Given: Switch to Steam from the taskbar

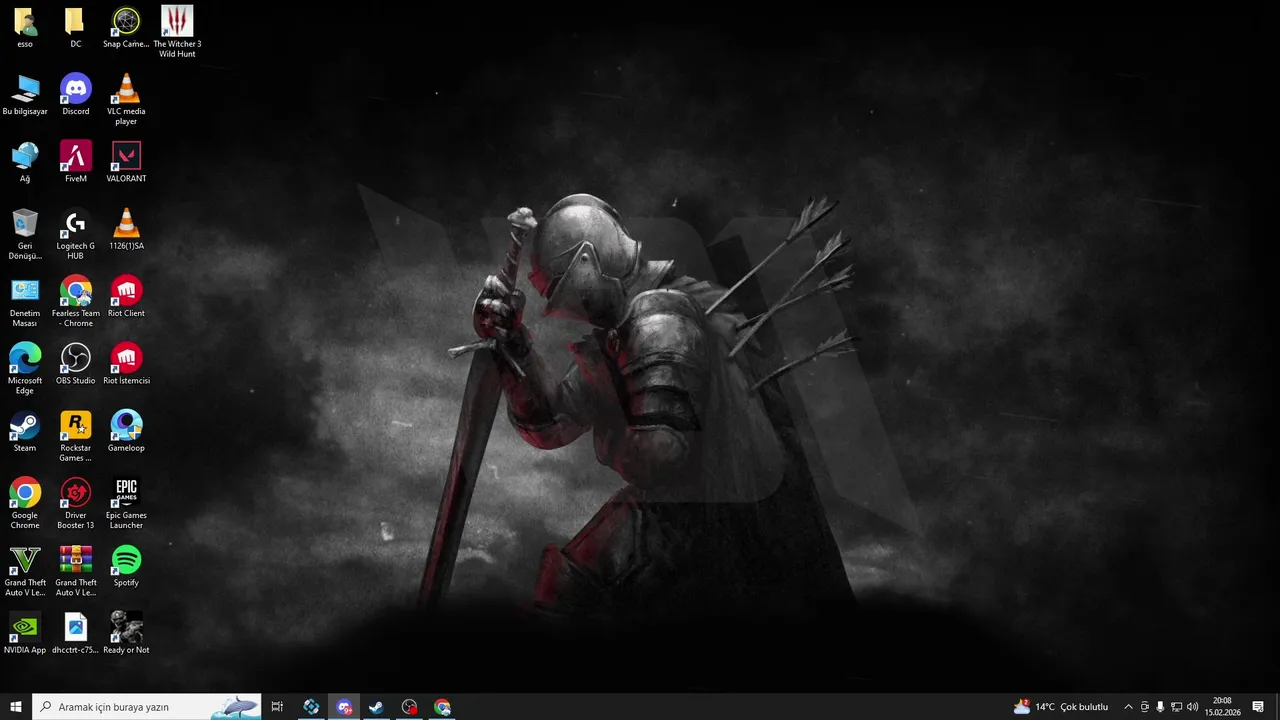Looking at the screenshot, I should click(376, 707).
